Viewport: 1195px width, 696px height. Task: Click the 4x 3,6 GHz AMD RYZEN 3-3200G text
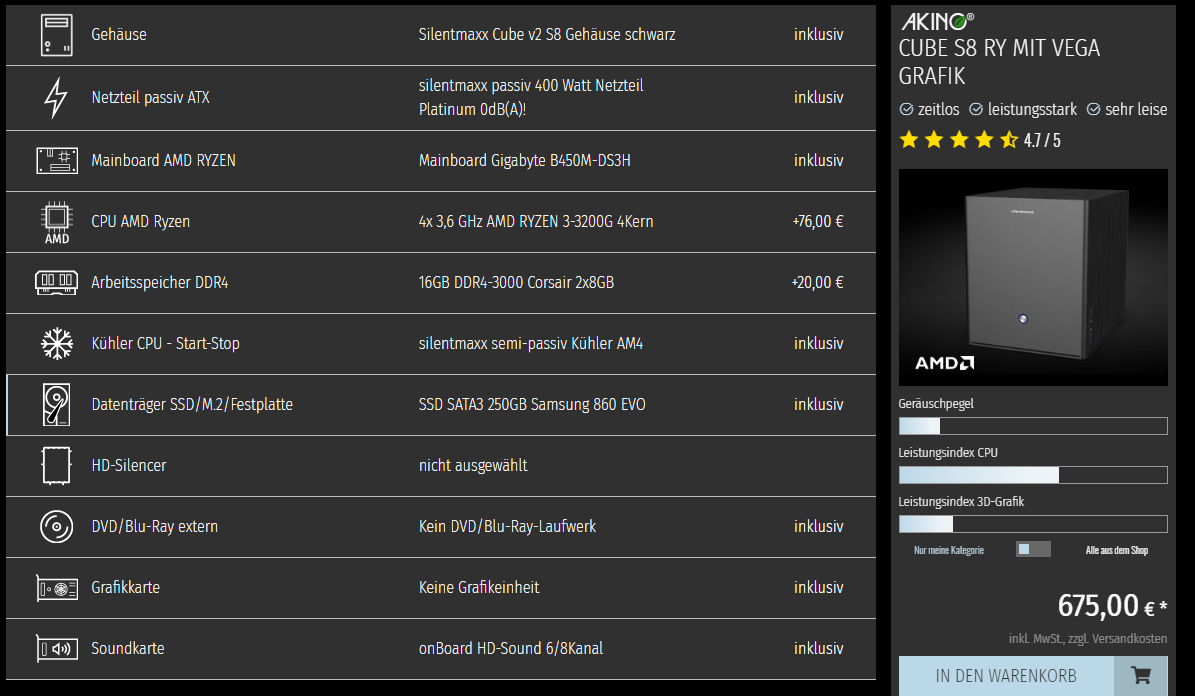(x=536, y=221)
